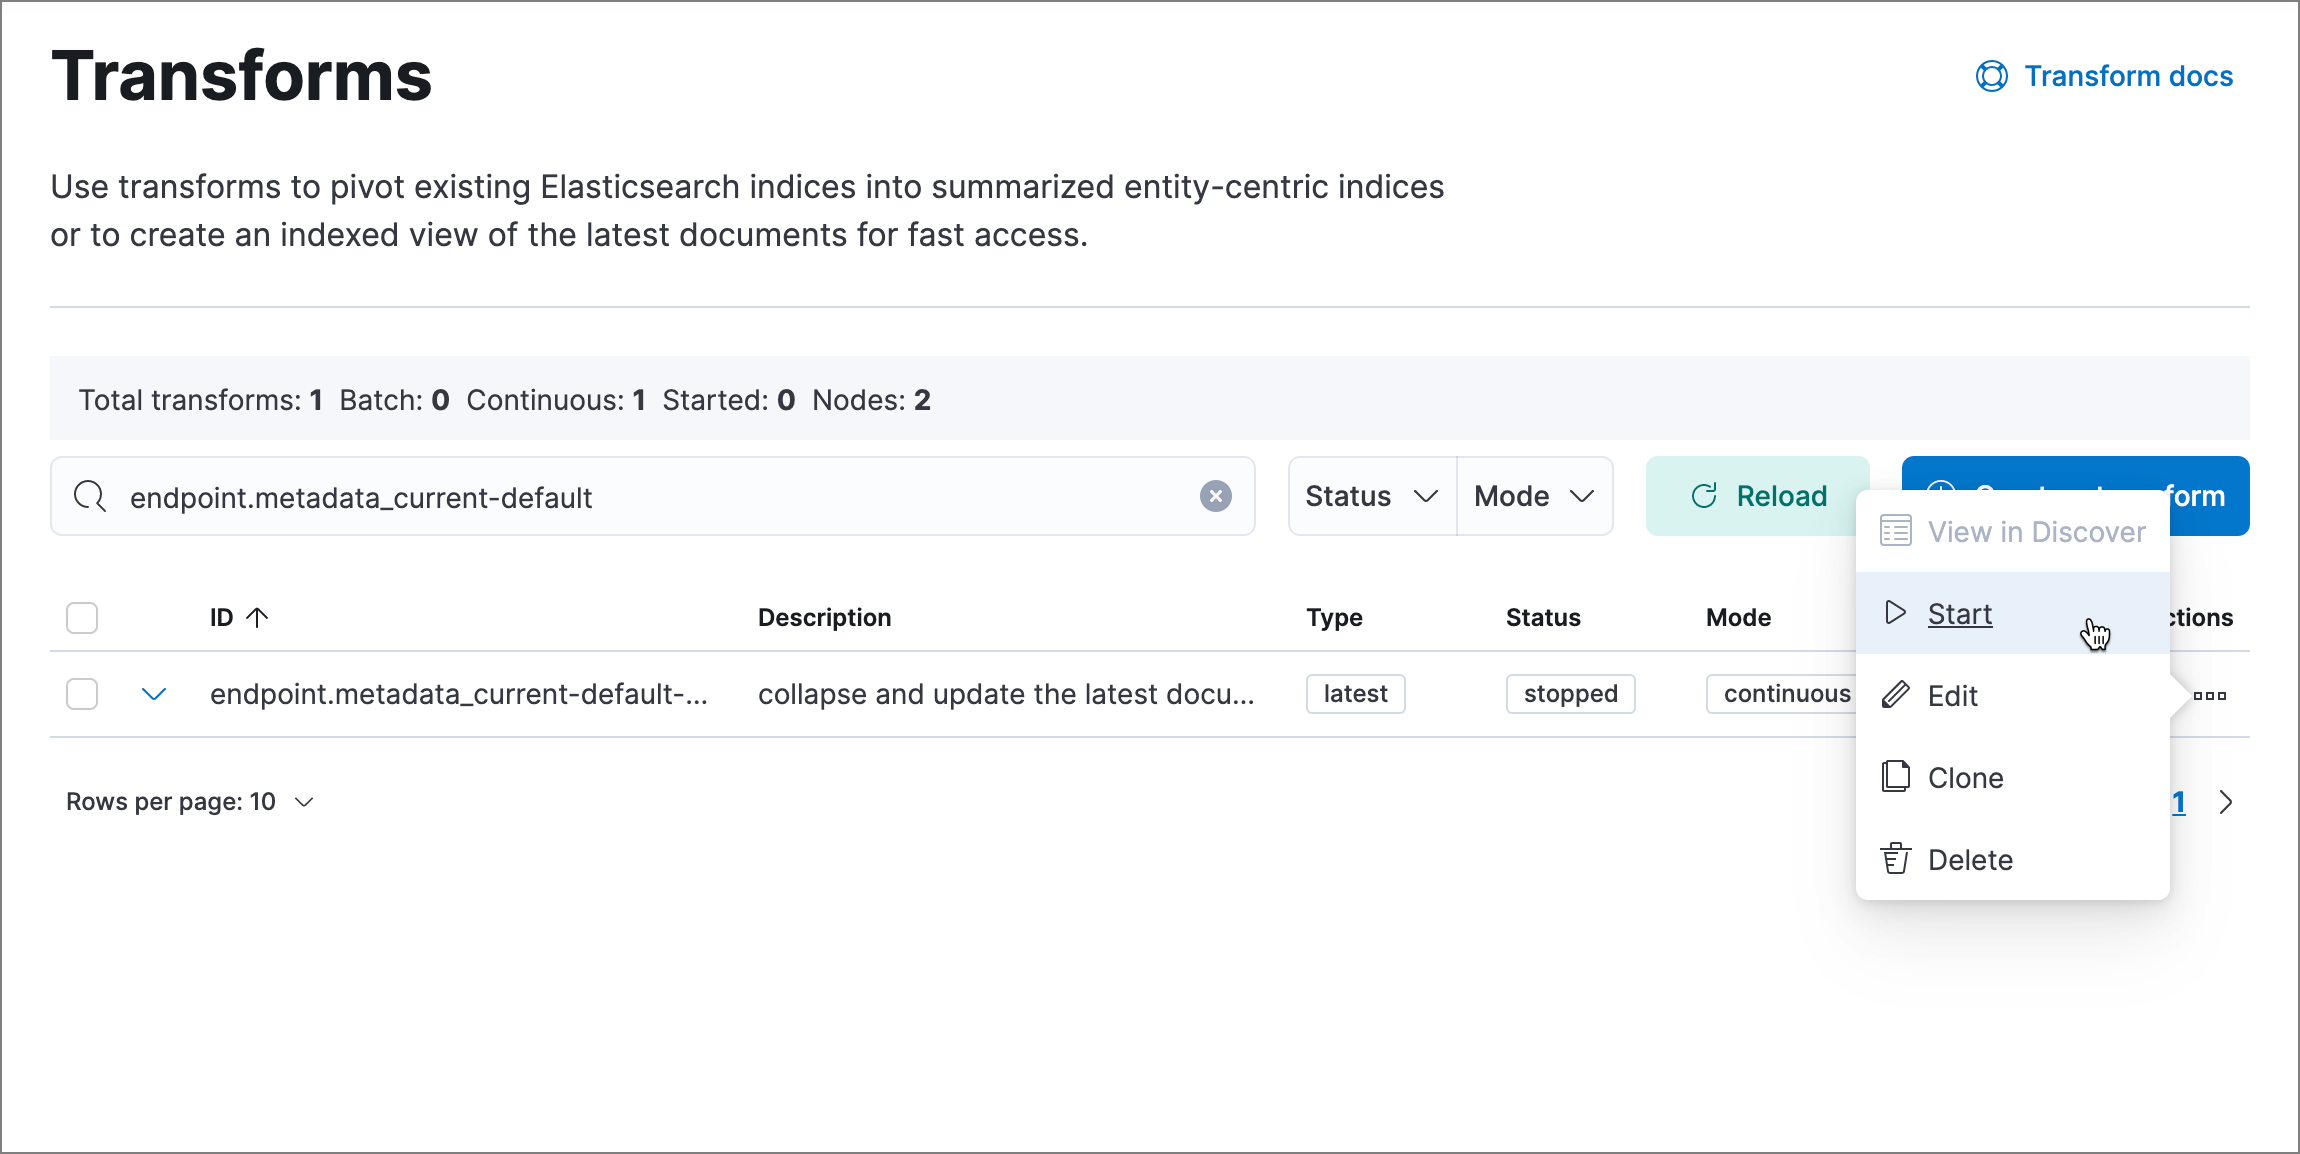The width and height of the screenshot is (2300, 1154).
Task: Toggle the select-all checkbox in table header
Action: [81, 618]
